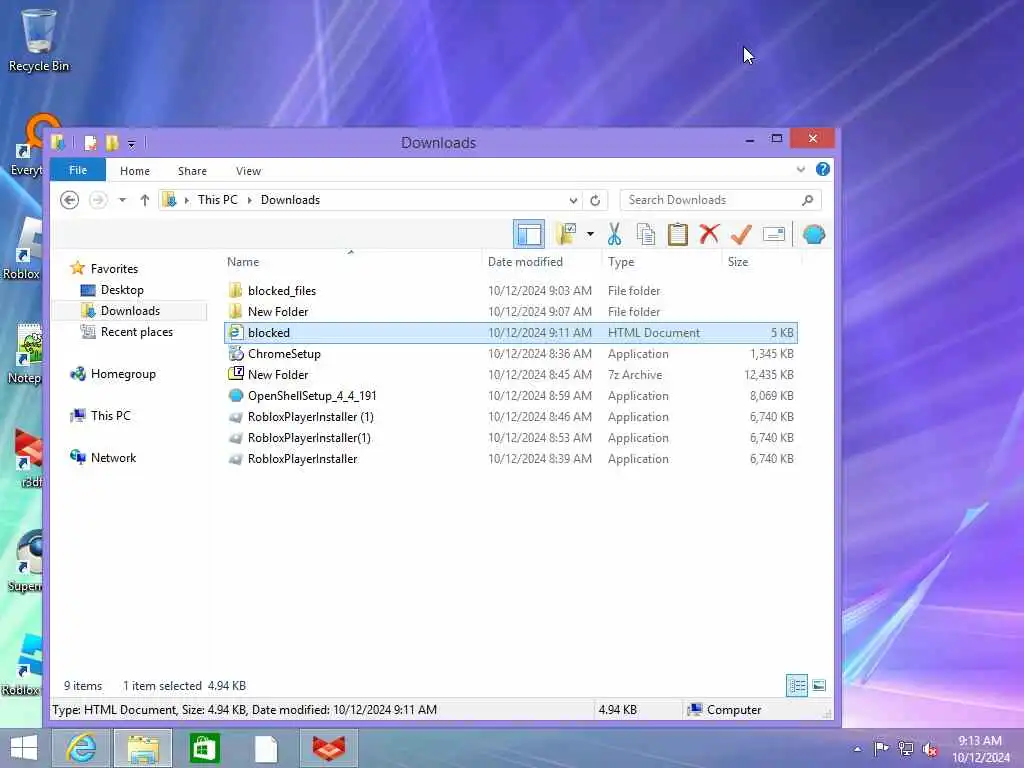Switch to Large icons view using status bar icon

(819, 685)
